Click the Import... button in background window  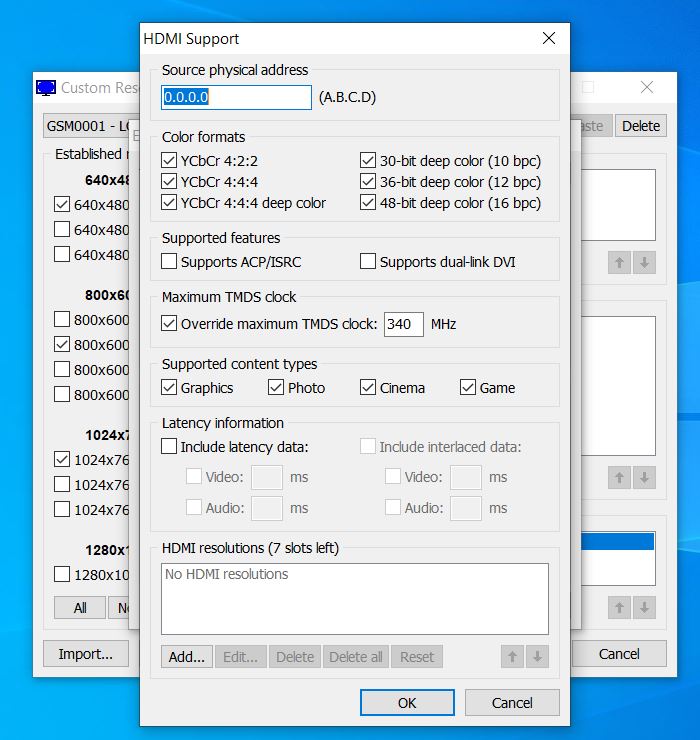pyautogui.click(x=85, y=654)
